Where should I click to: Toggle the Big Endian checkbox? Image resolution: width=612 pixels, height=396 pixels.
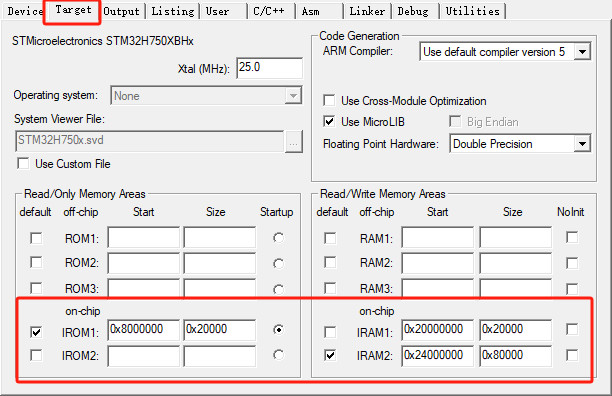(x=455, y=121)
